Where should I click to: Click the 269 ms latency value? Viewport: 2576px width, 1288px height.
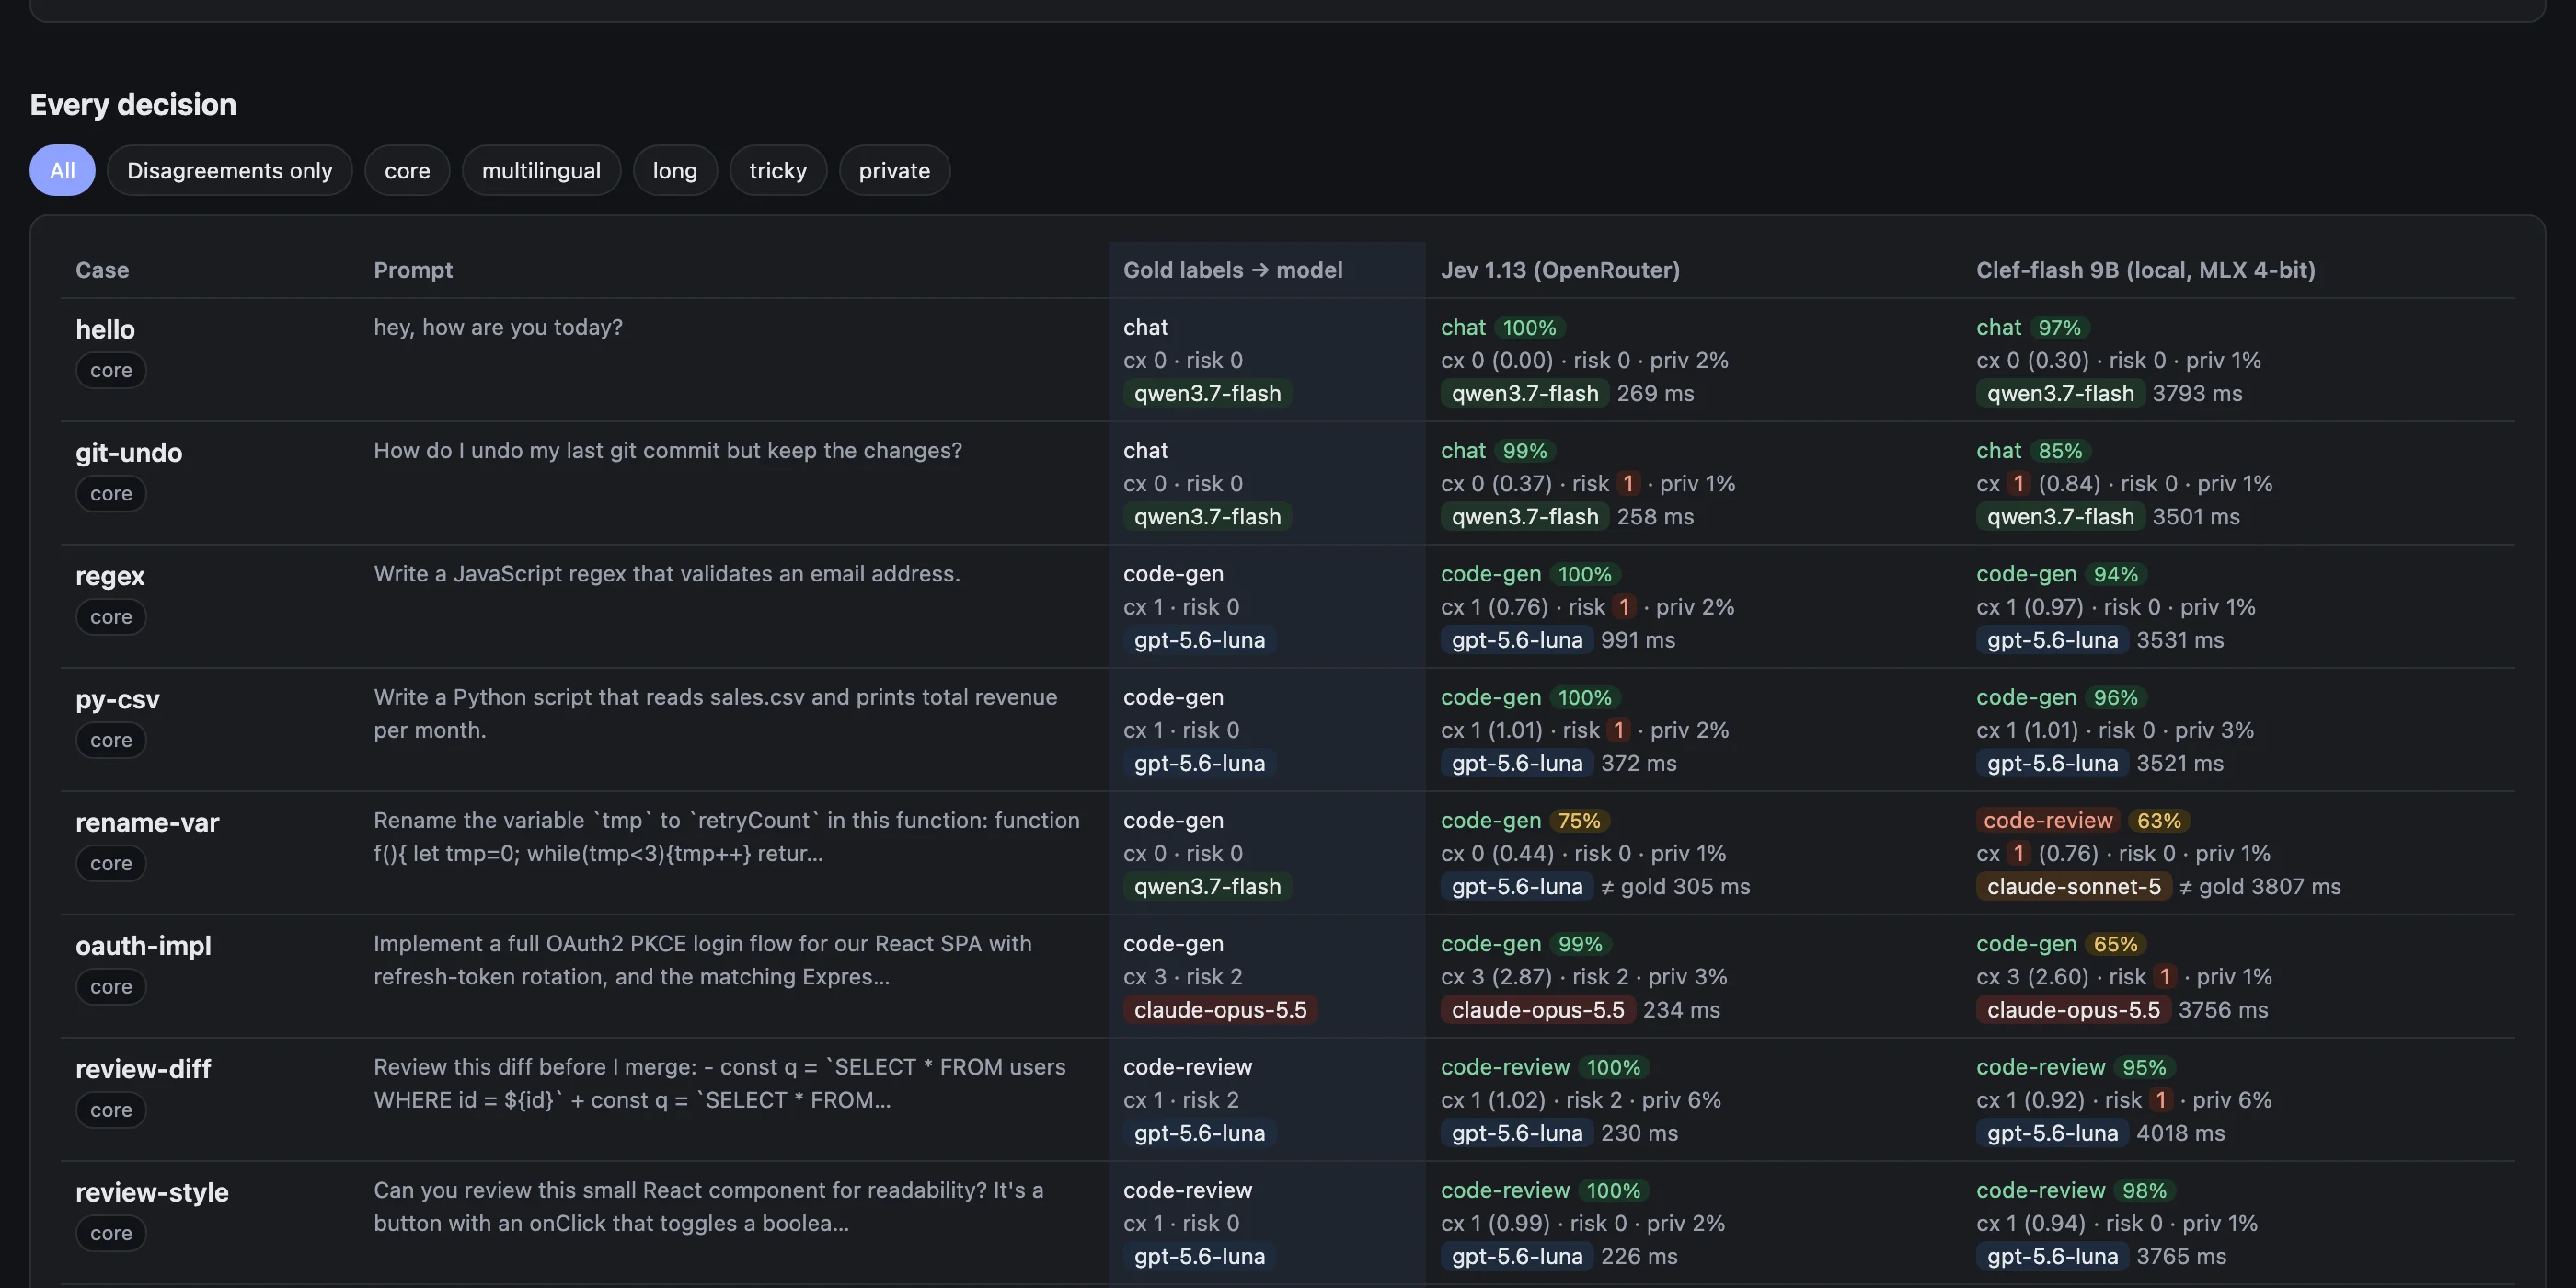1655,393
